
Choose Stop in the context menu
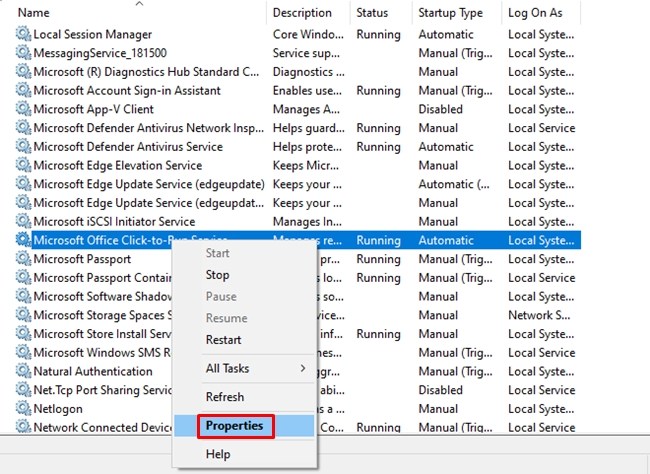[x=244, y=275]
